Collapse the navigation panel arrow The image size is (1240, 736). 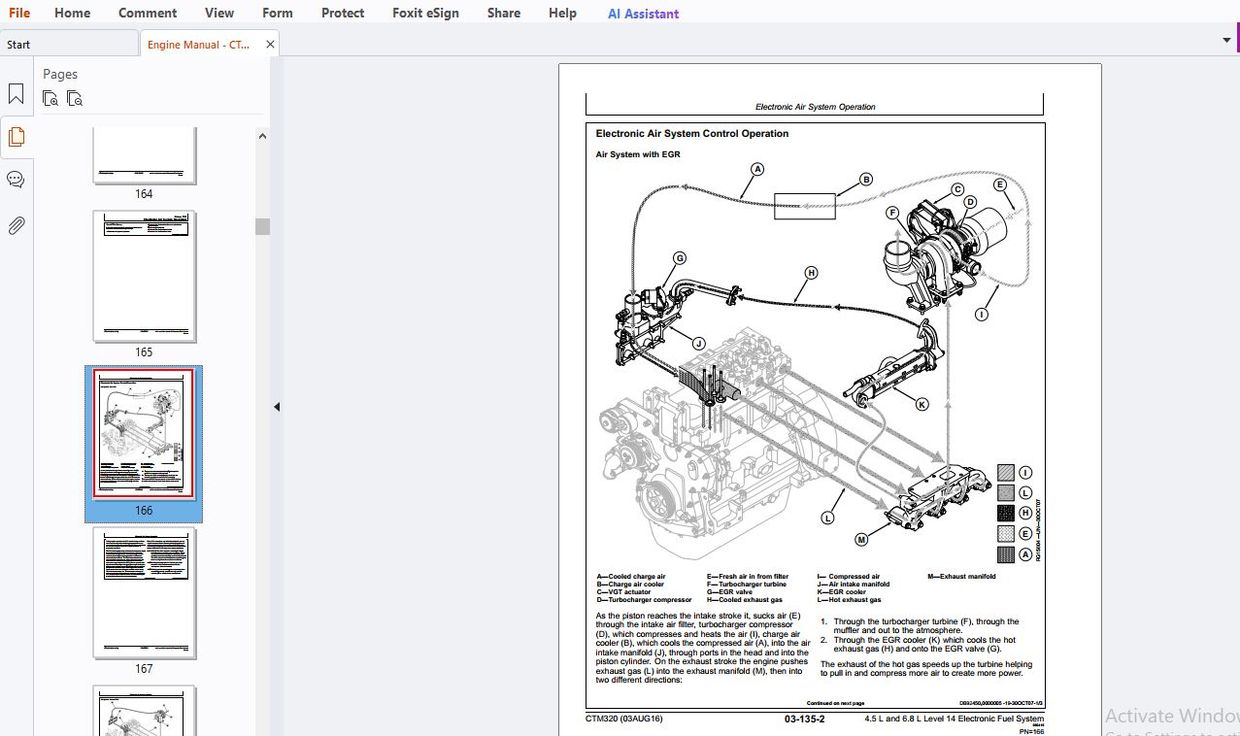[x=276, y=407]
